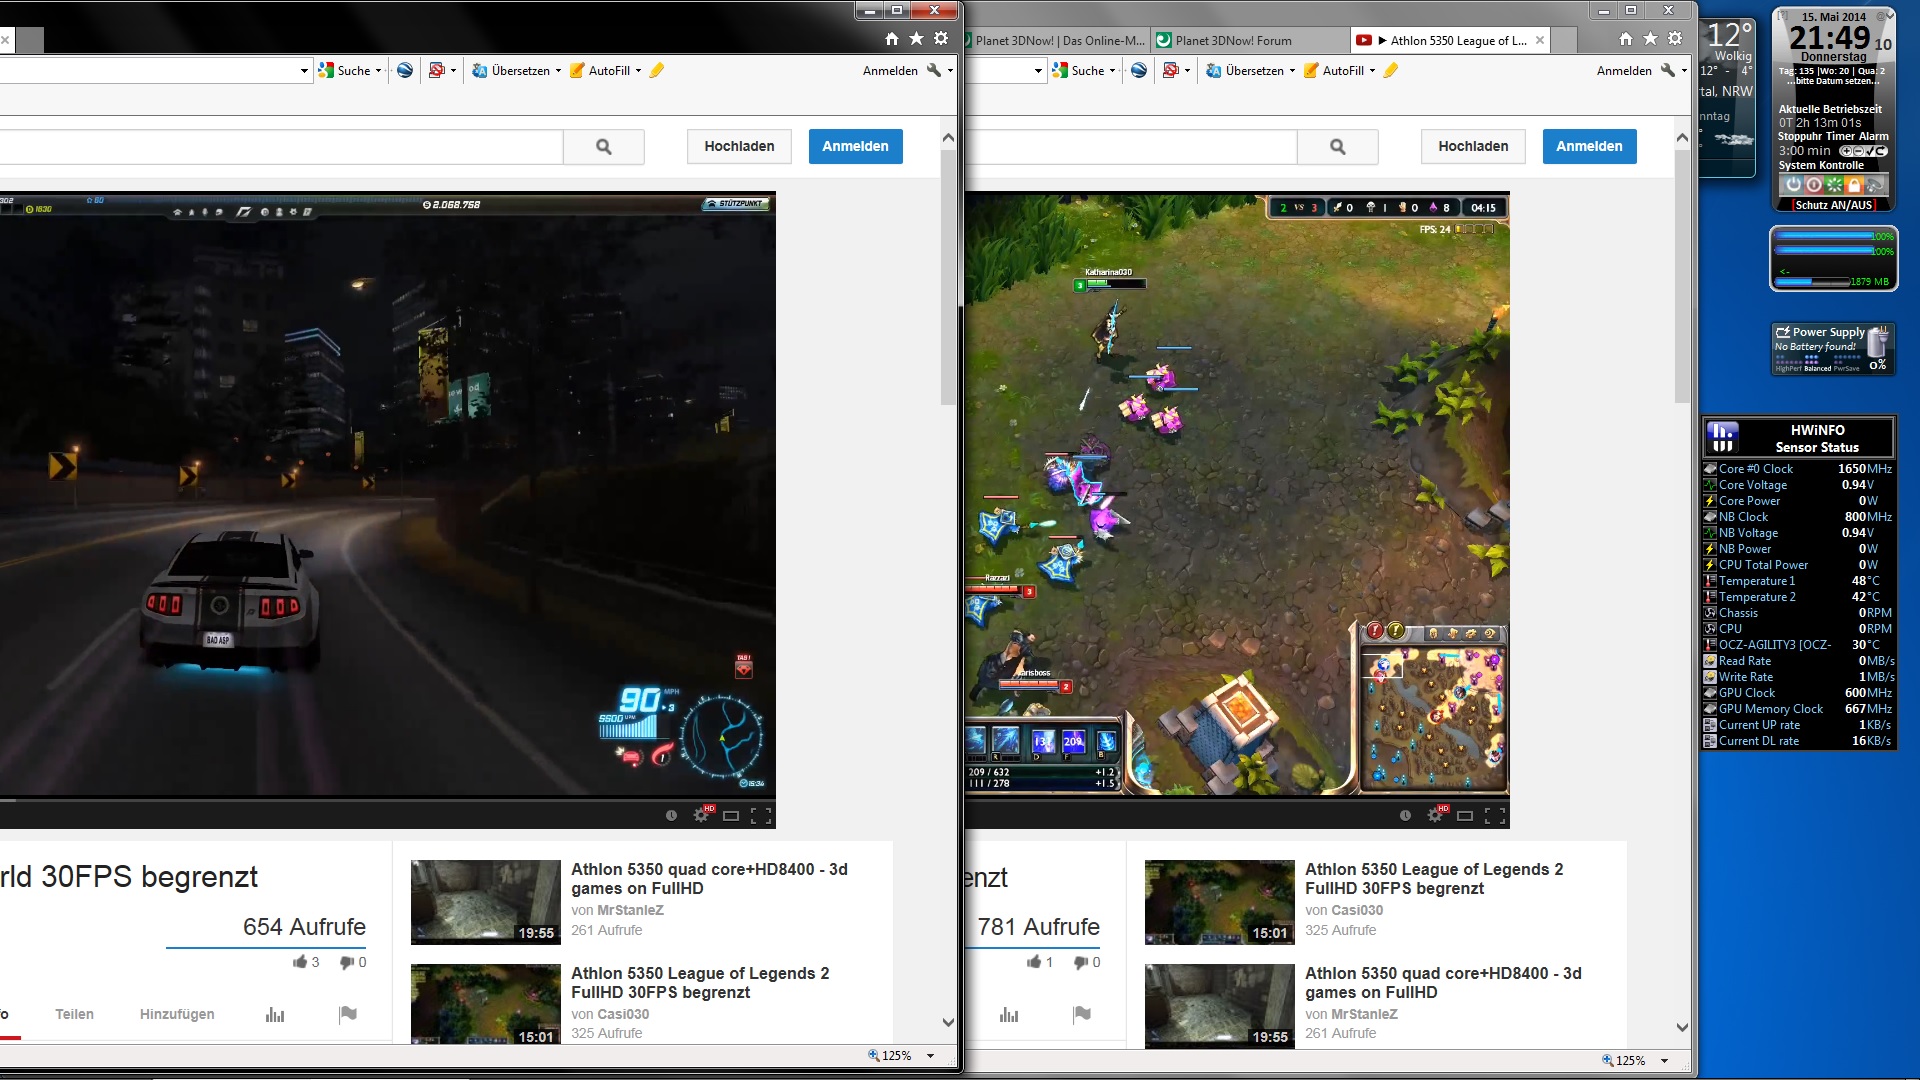Click Hochladen button in League of Legends window
The height and width of the screenshot is (1080, 1920).
click(x=1473, y=146)
